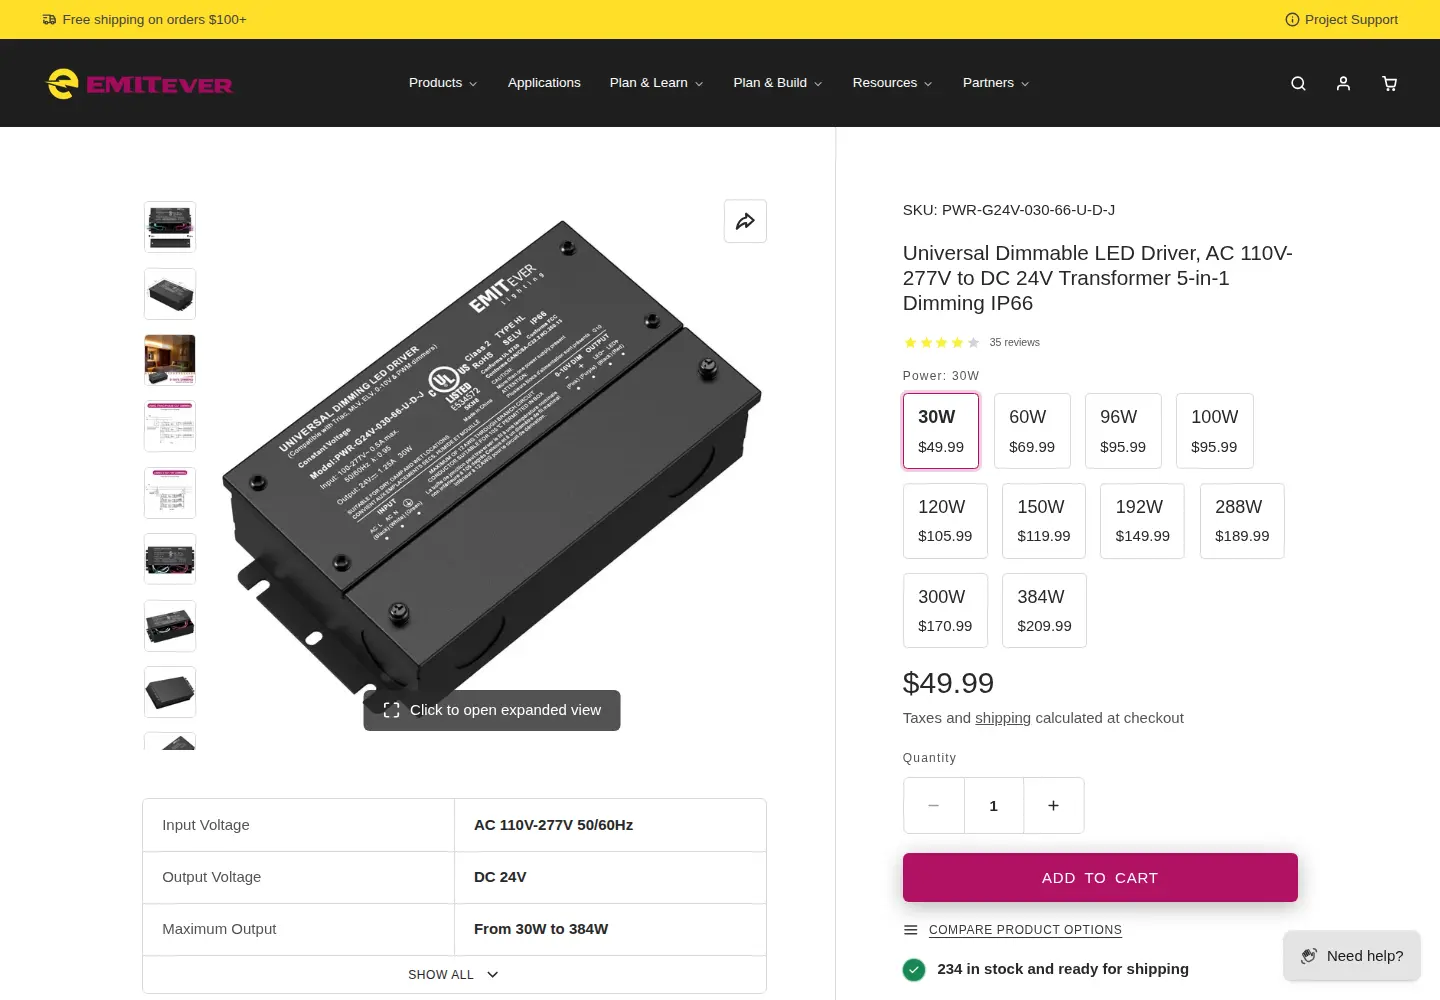
Task: Click ADD TO CART button
Action: pyautogui.click(x=1100, y=878)
